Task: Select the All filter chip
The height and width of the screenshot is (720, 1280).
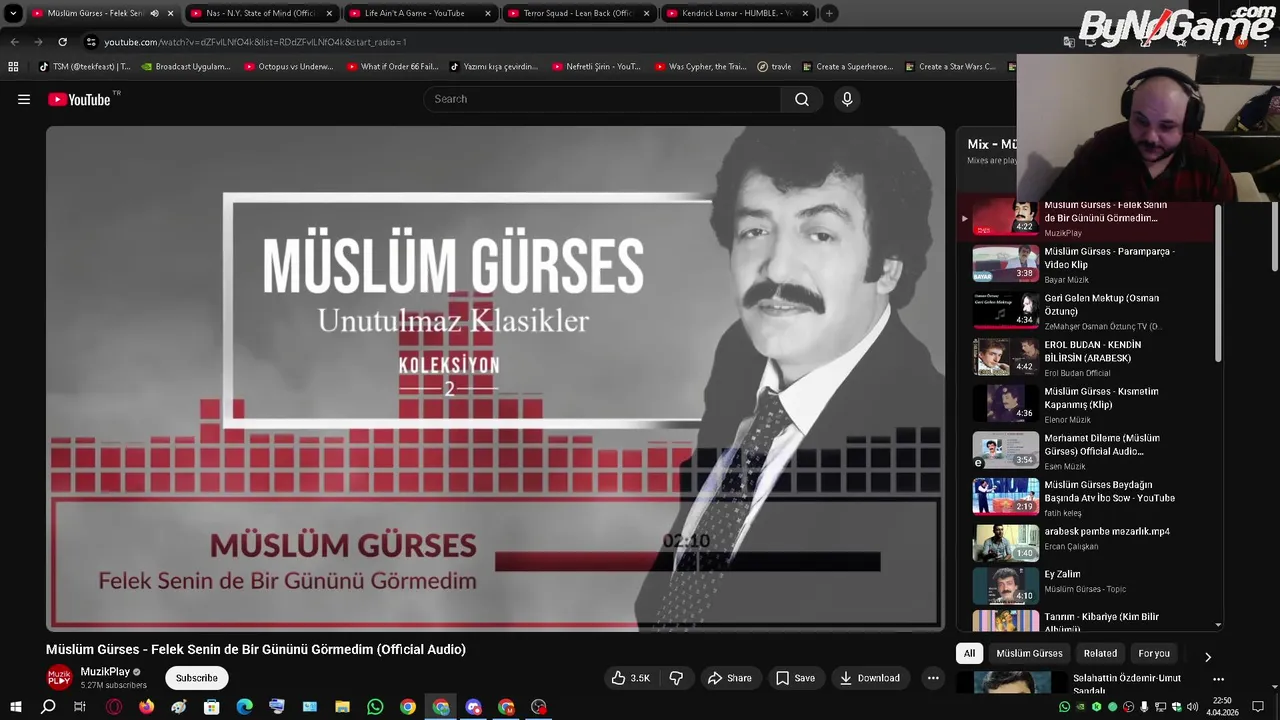Action: tap(969, 653)
